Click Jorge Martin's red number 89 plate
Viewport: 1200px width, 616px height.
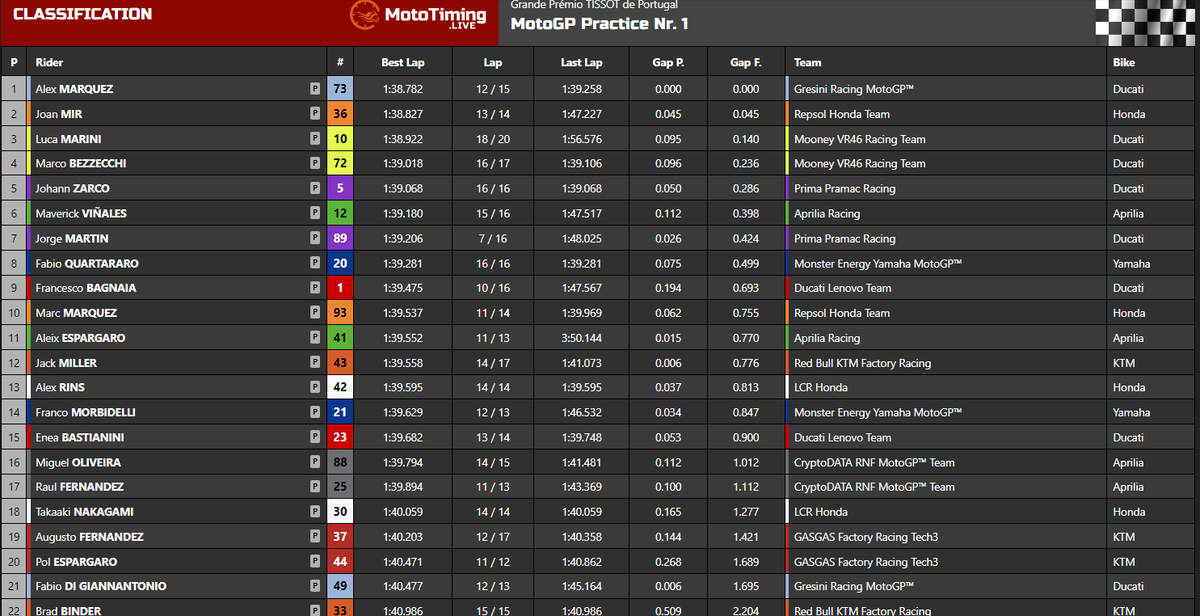pos(339,238)
